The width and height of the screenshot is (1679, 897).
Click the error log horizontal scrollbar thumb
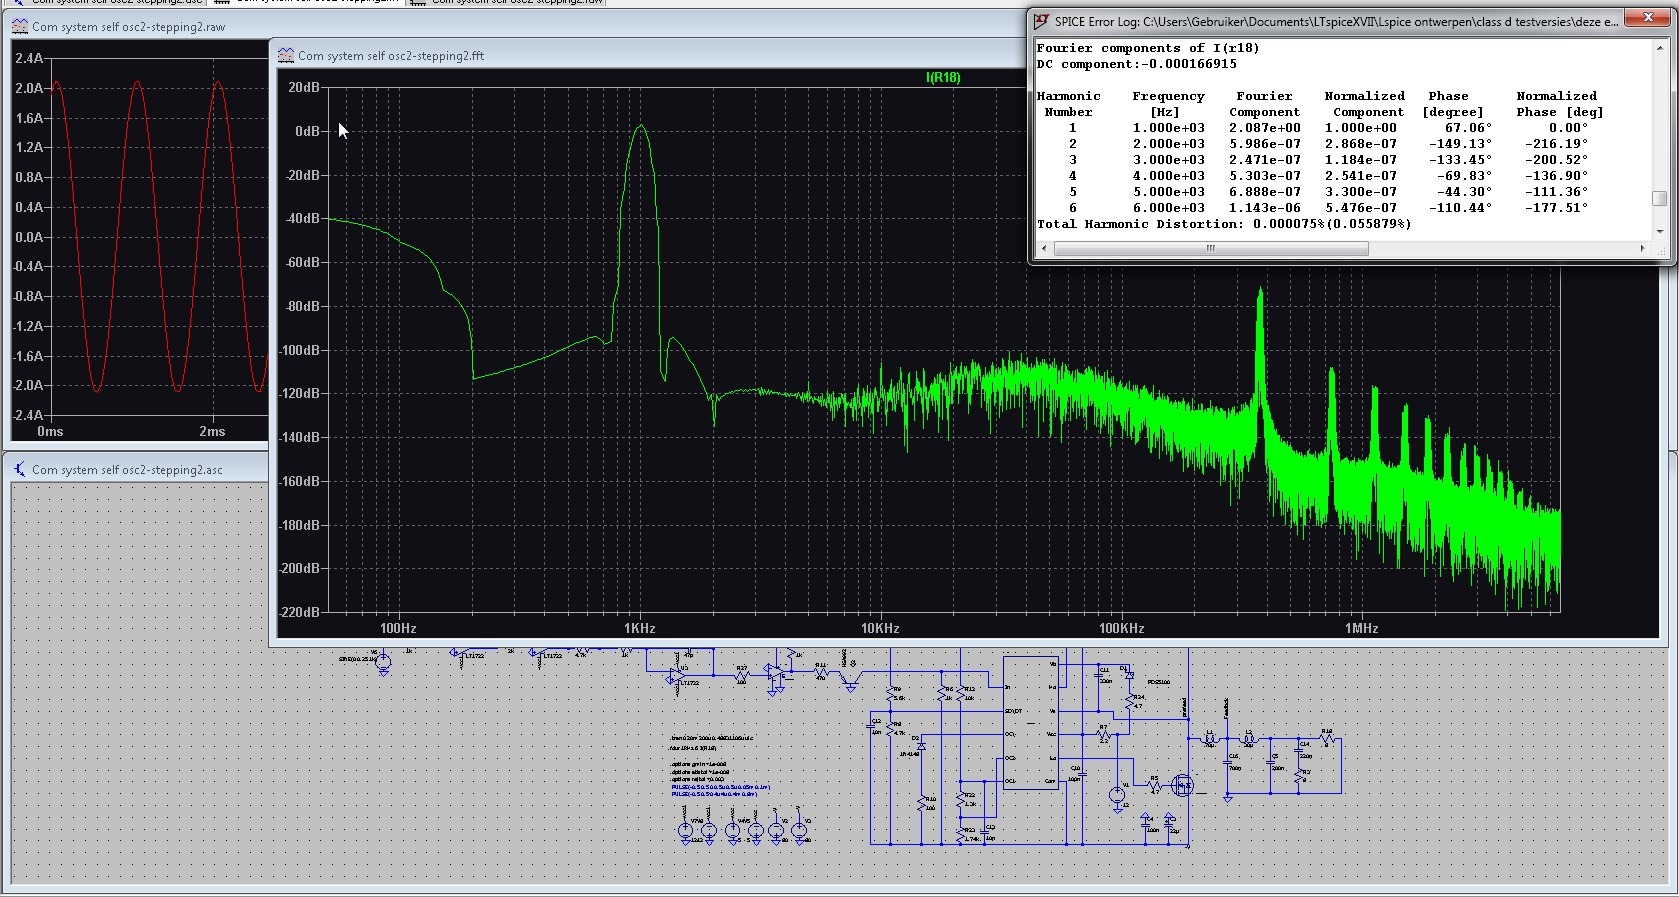(x=1211, y=248)
